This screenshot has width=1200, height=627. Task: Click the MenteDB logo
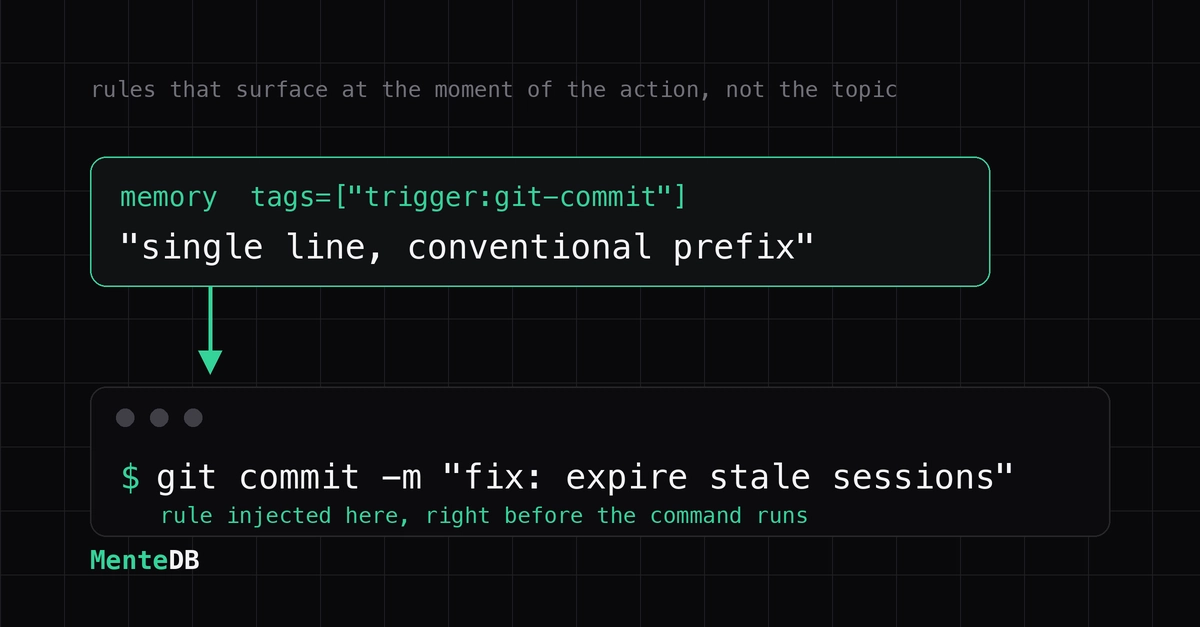145,561
